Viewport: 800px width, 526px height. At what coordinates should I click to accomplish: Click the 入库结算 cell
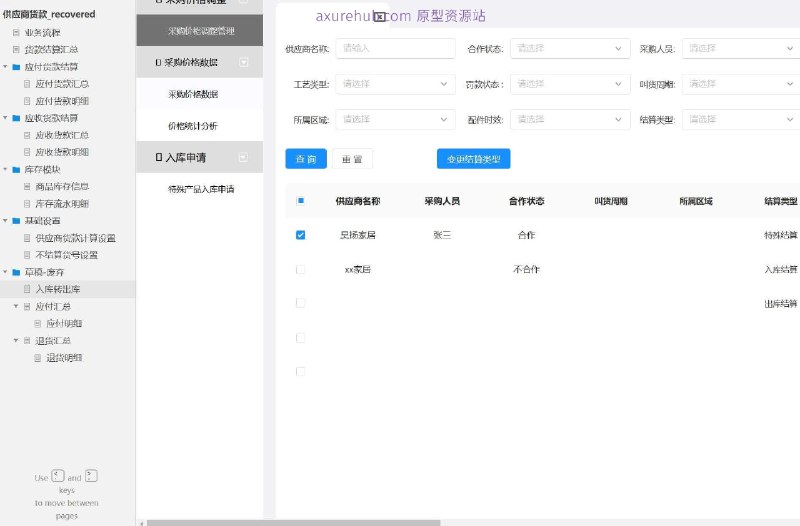pos(781,269)
